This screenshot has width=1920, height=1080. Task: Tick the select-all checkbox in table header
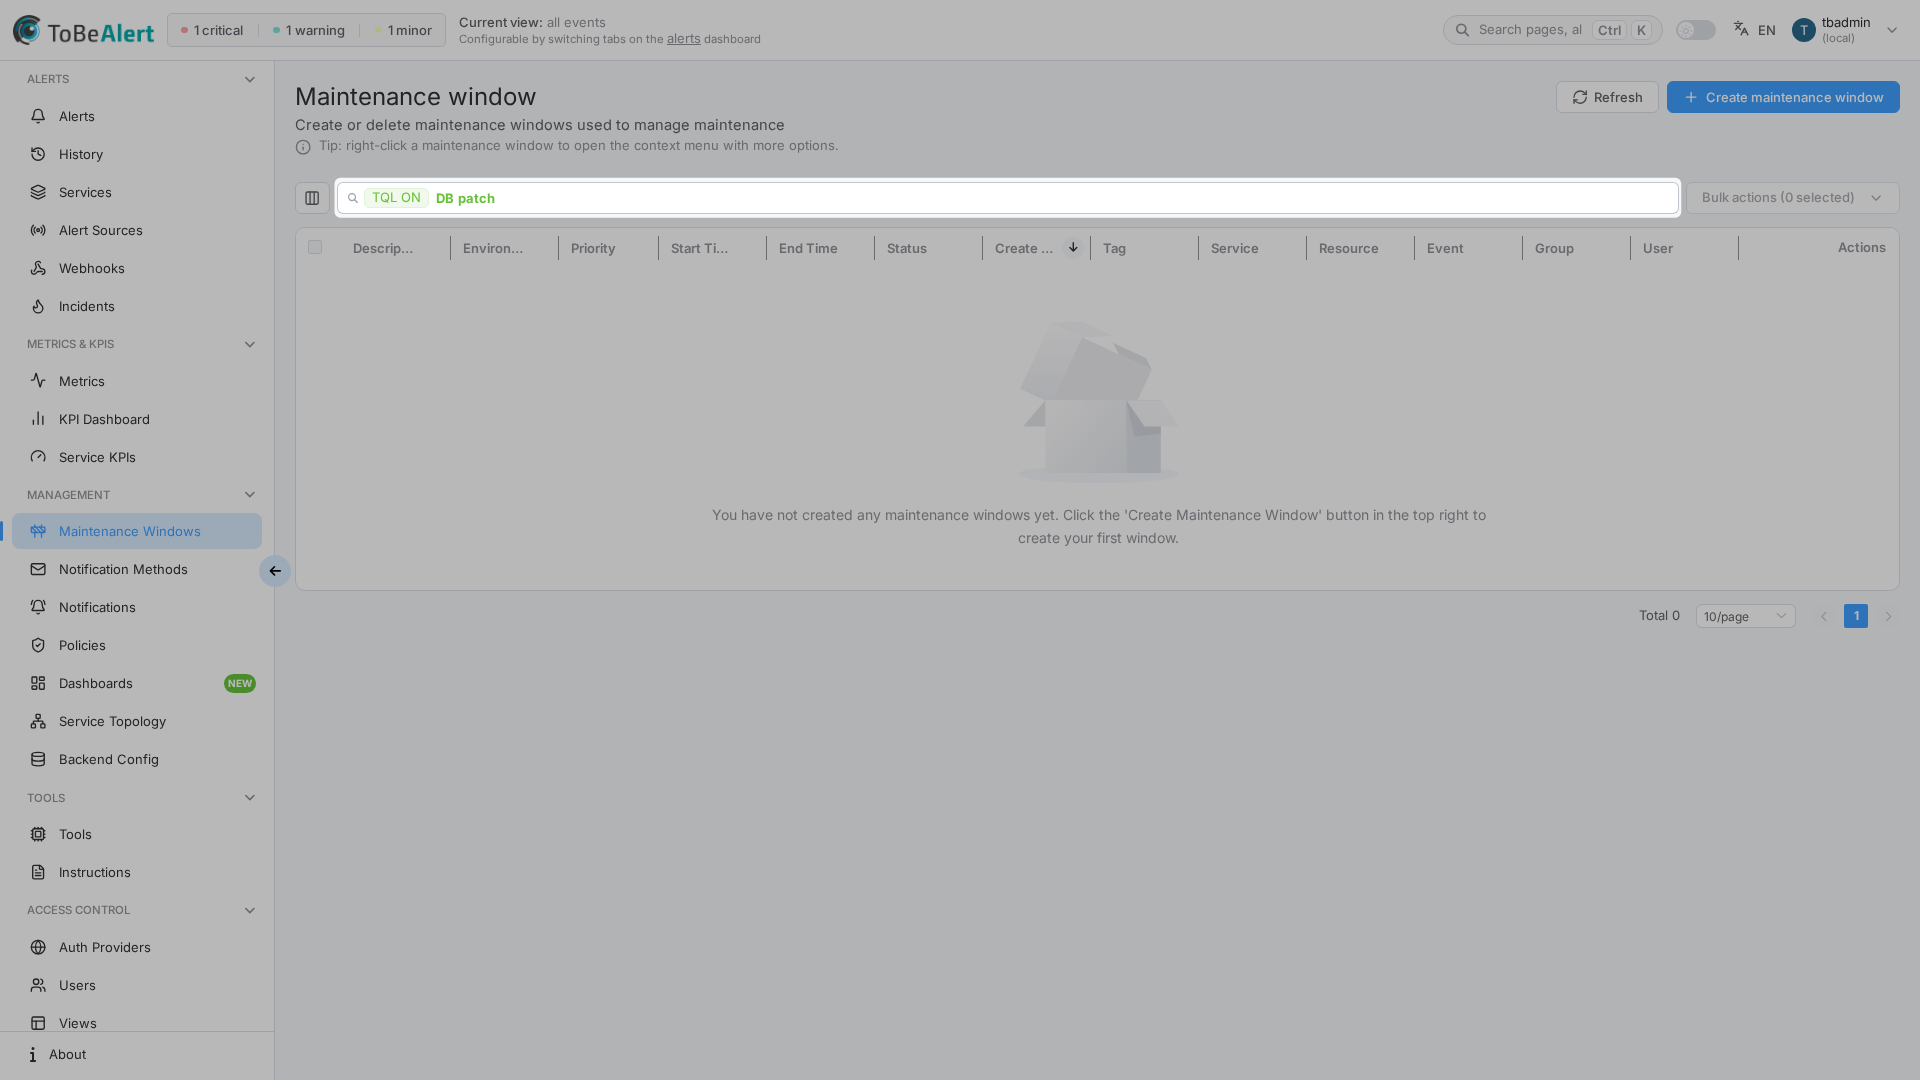point(315,247)
